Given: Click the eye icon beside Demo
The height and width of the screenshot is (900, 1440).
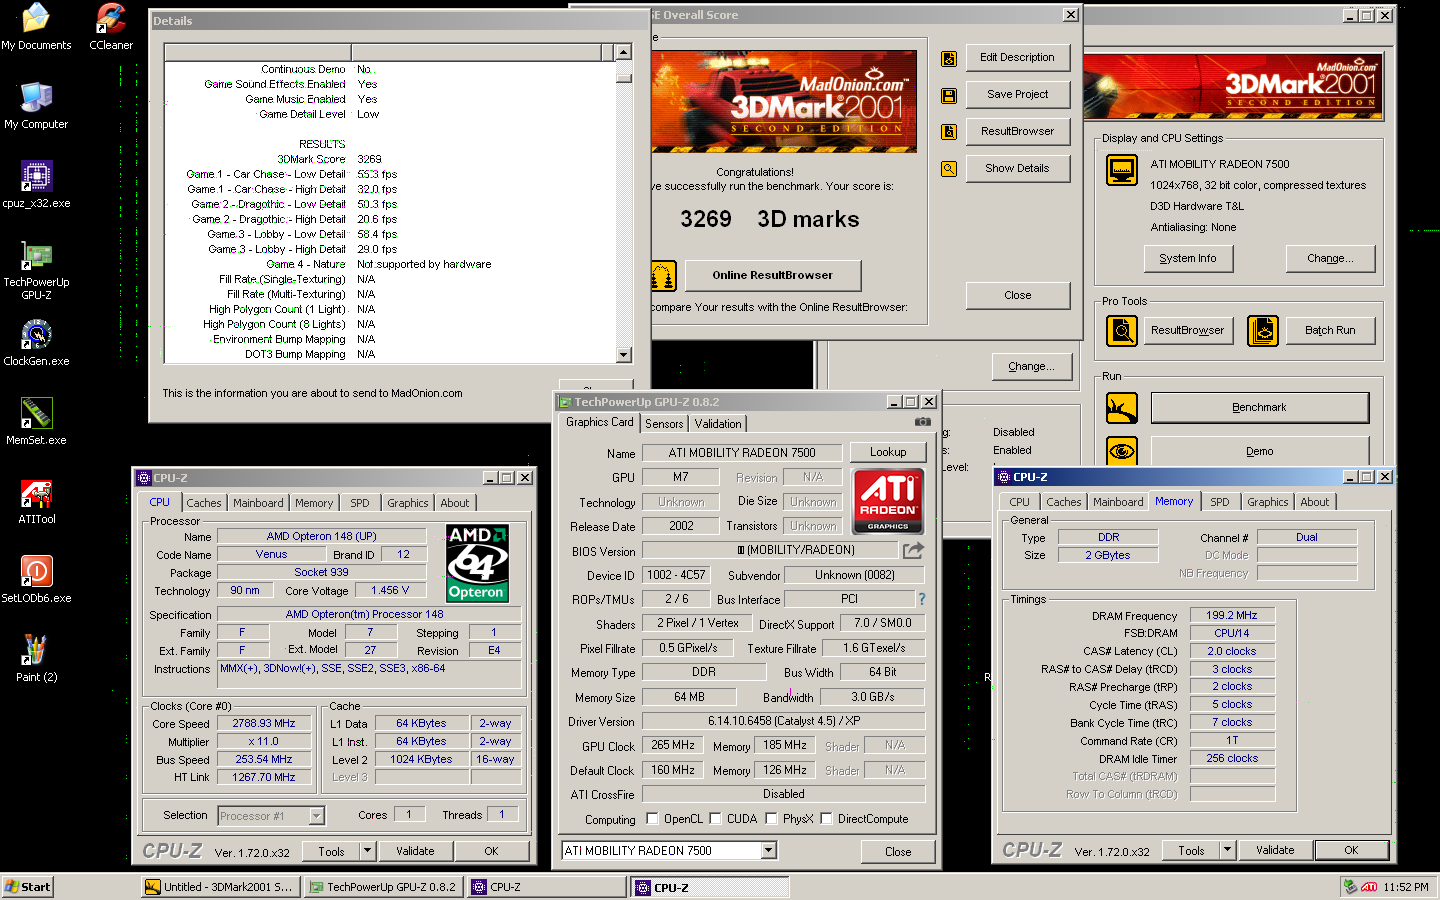Looking at the screenshot, I should [1122, 451].
